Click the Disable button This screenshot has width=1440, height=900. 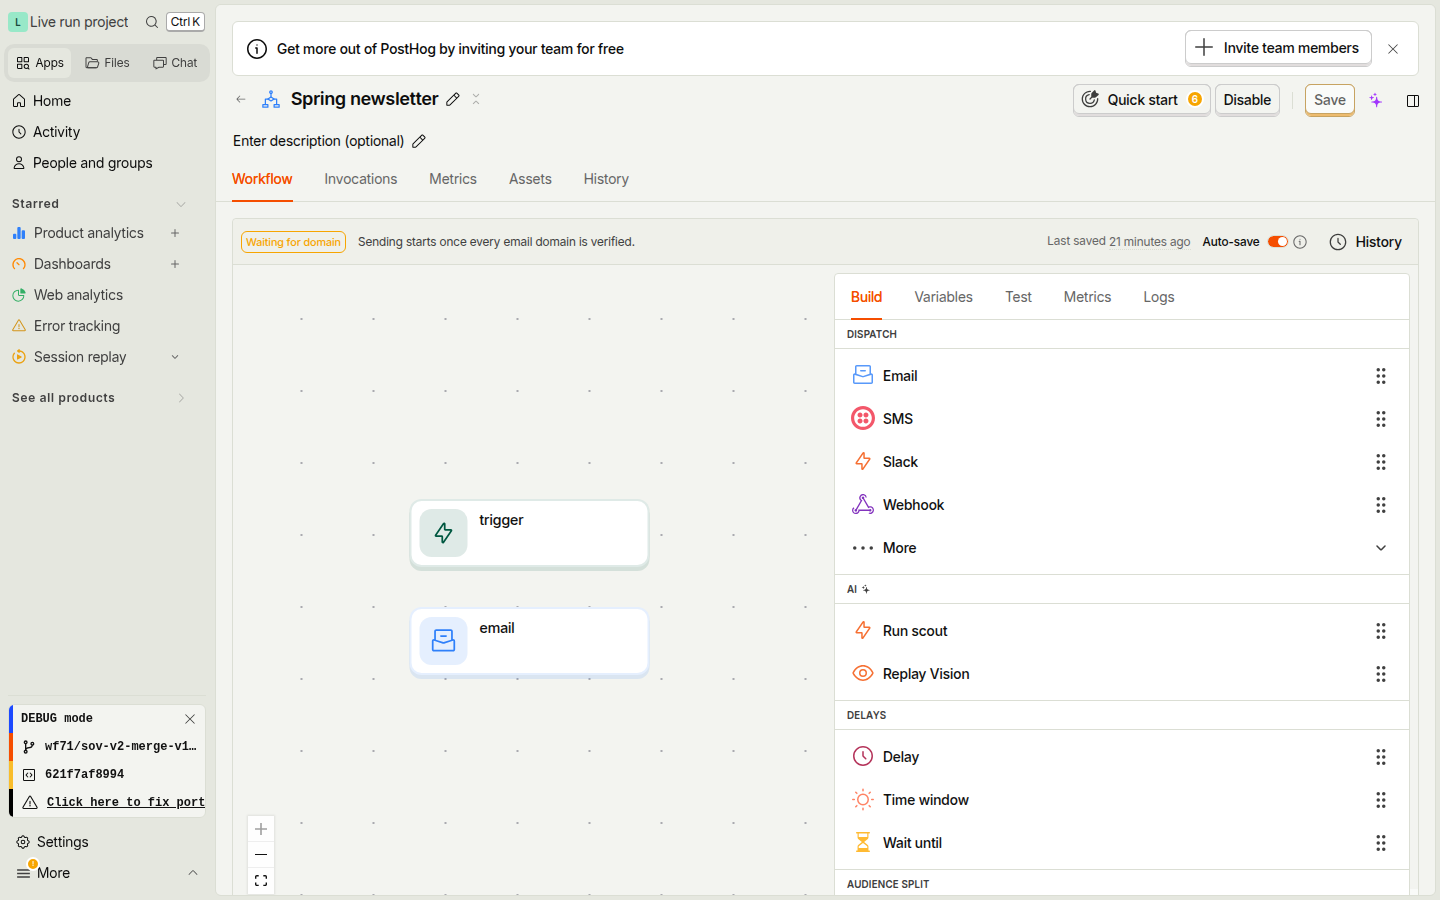pos(1247,100)
